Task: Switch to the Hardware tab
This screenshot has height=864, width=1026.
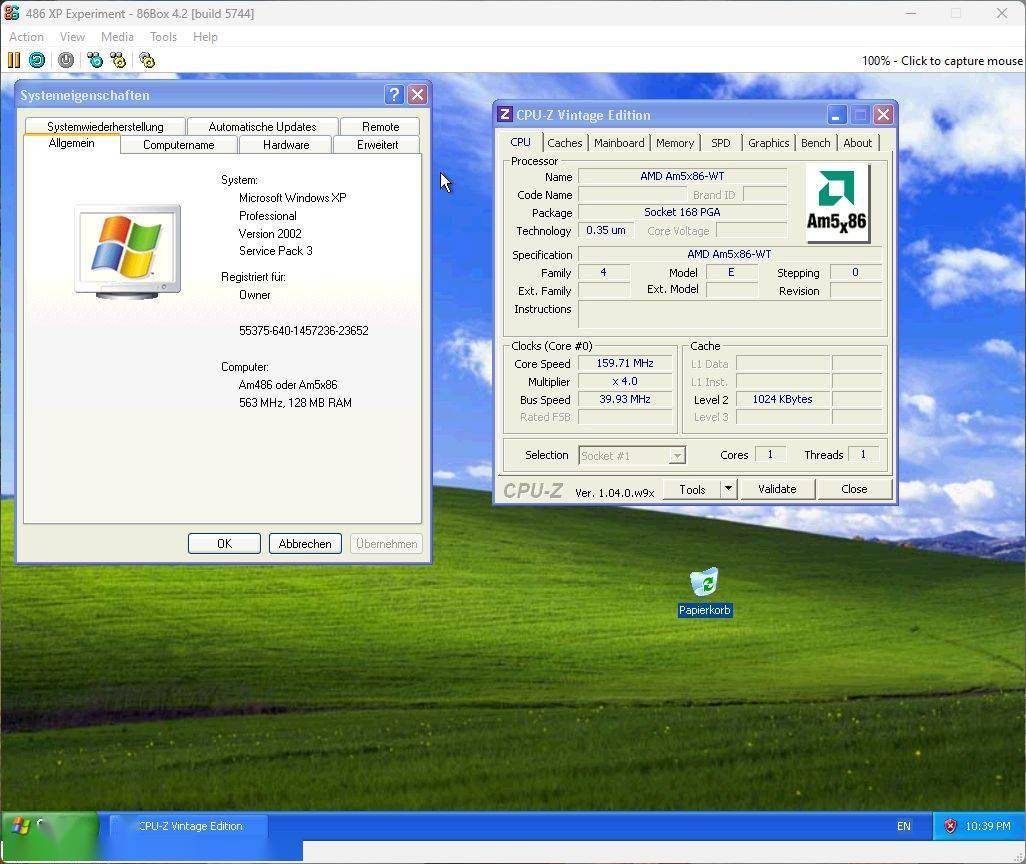Action: point(286,145)
